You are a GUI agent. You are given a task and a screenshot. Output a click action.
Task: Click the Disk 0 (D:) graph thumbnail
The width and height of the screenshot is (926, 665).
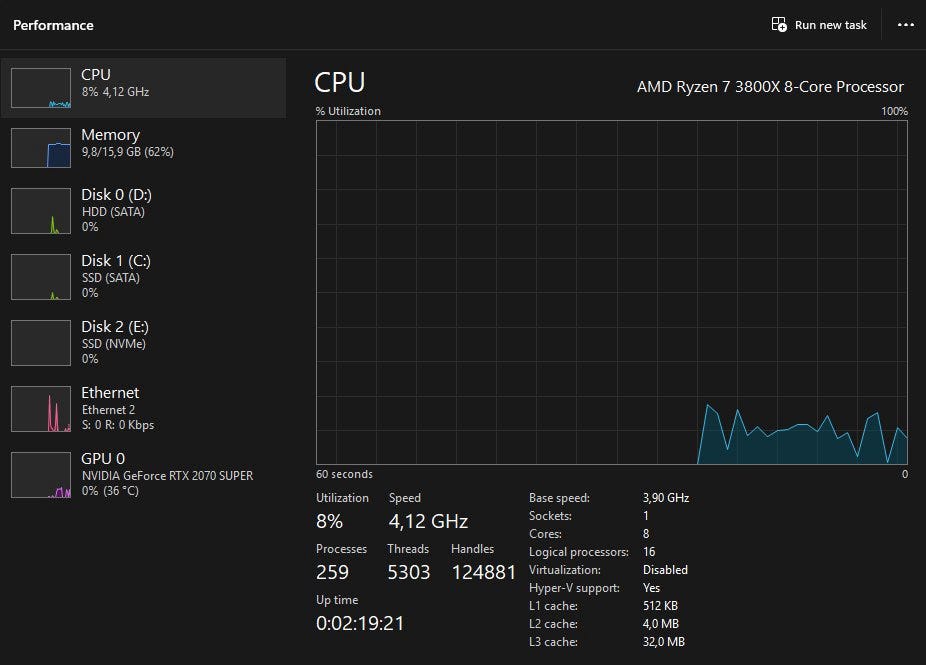41,211
